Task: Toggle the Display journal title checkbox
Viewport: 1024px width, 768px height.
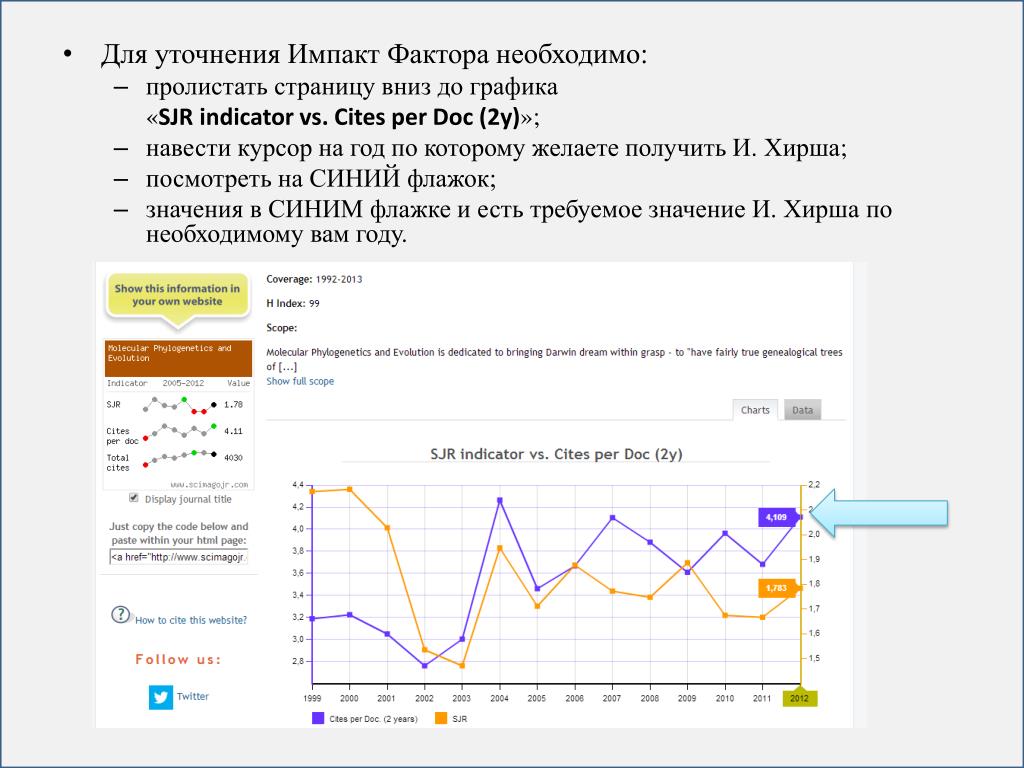Action: click(134, 498)
